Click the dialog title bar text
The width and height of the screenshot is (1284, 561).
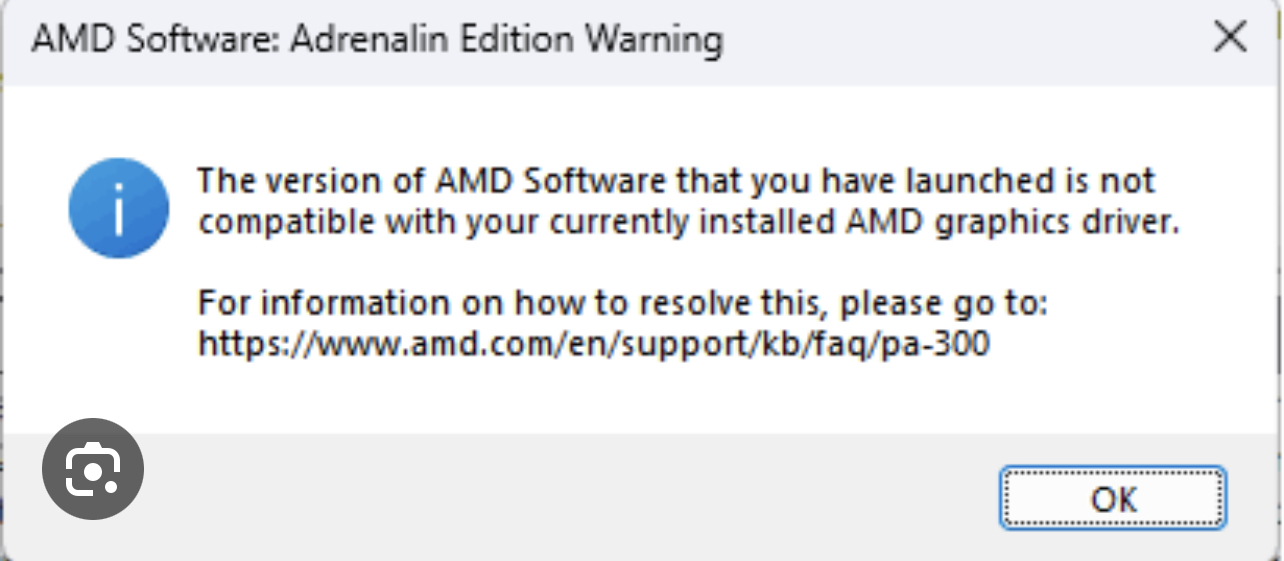(376, 39)
